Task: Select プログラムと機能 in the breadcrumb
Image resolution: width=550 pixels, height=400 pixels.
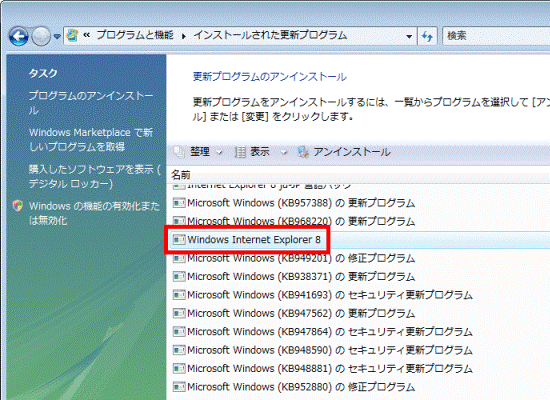Action: (x=135, y=35)
